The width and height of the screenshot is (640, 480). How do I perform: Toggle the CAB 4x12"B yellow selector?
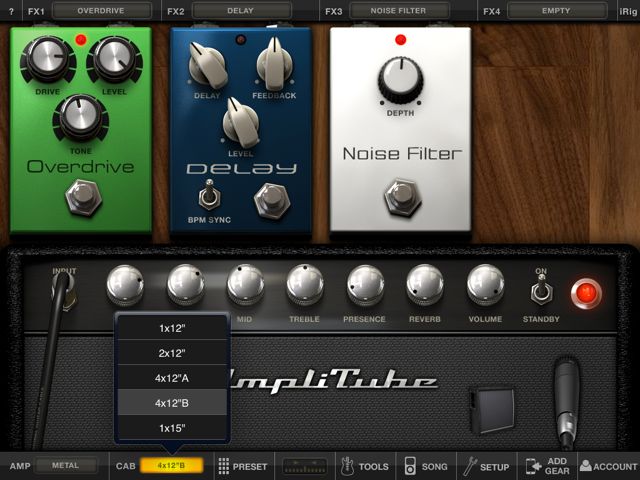point(171,466)
